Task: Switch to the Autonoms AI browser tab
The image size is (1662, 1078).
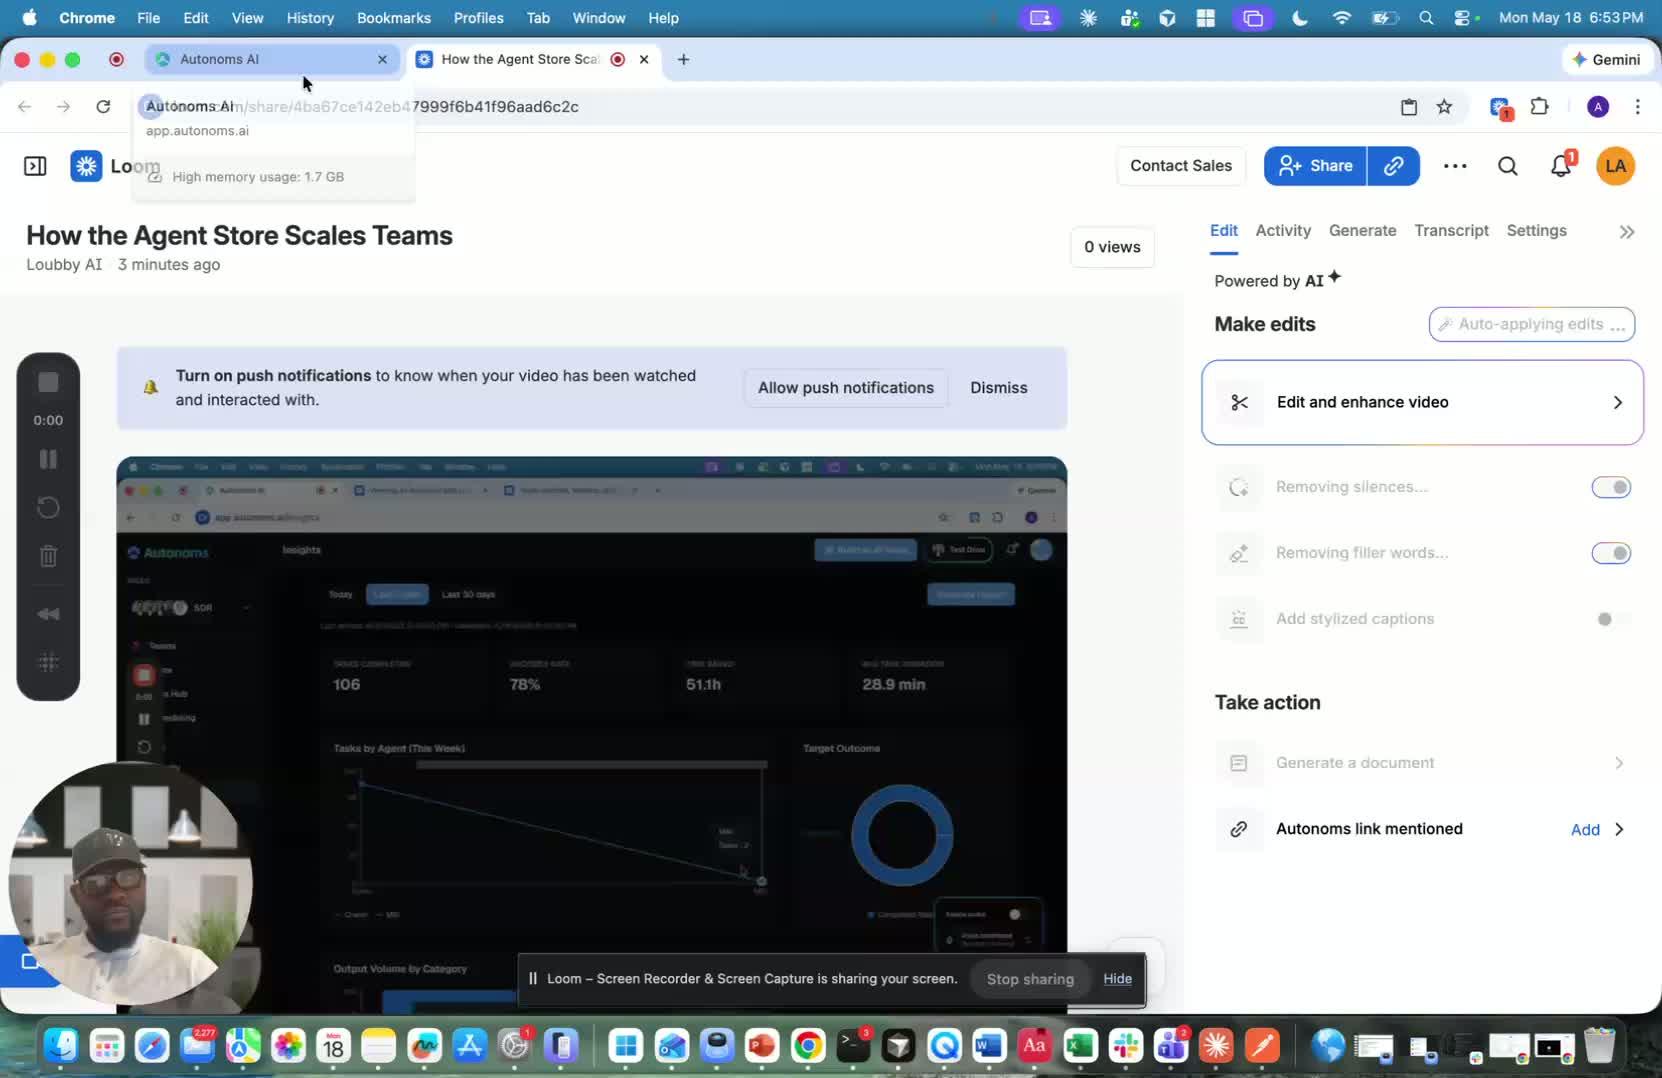Action: coord(272,59)
